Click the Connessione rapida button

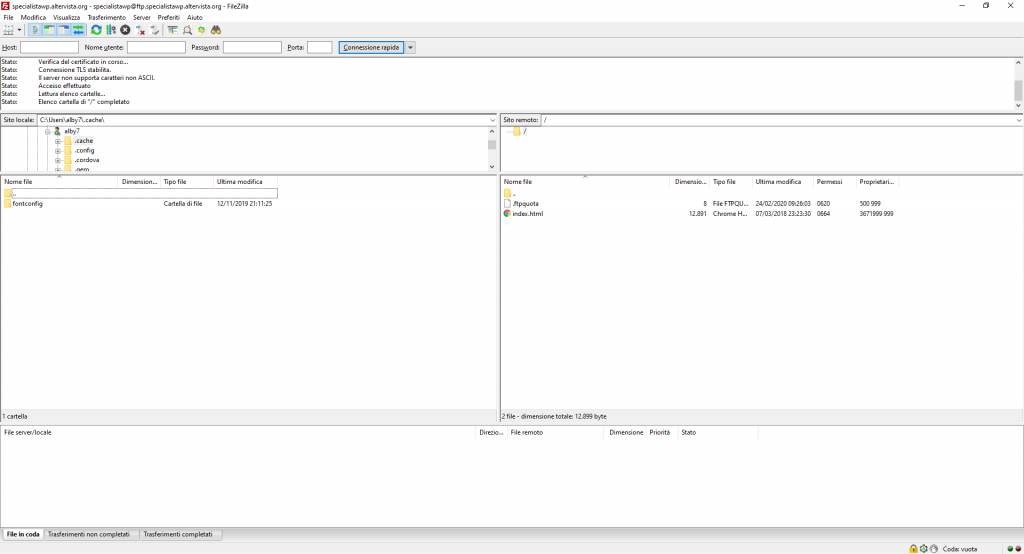tap(371, 47)
